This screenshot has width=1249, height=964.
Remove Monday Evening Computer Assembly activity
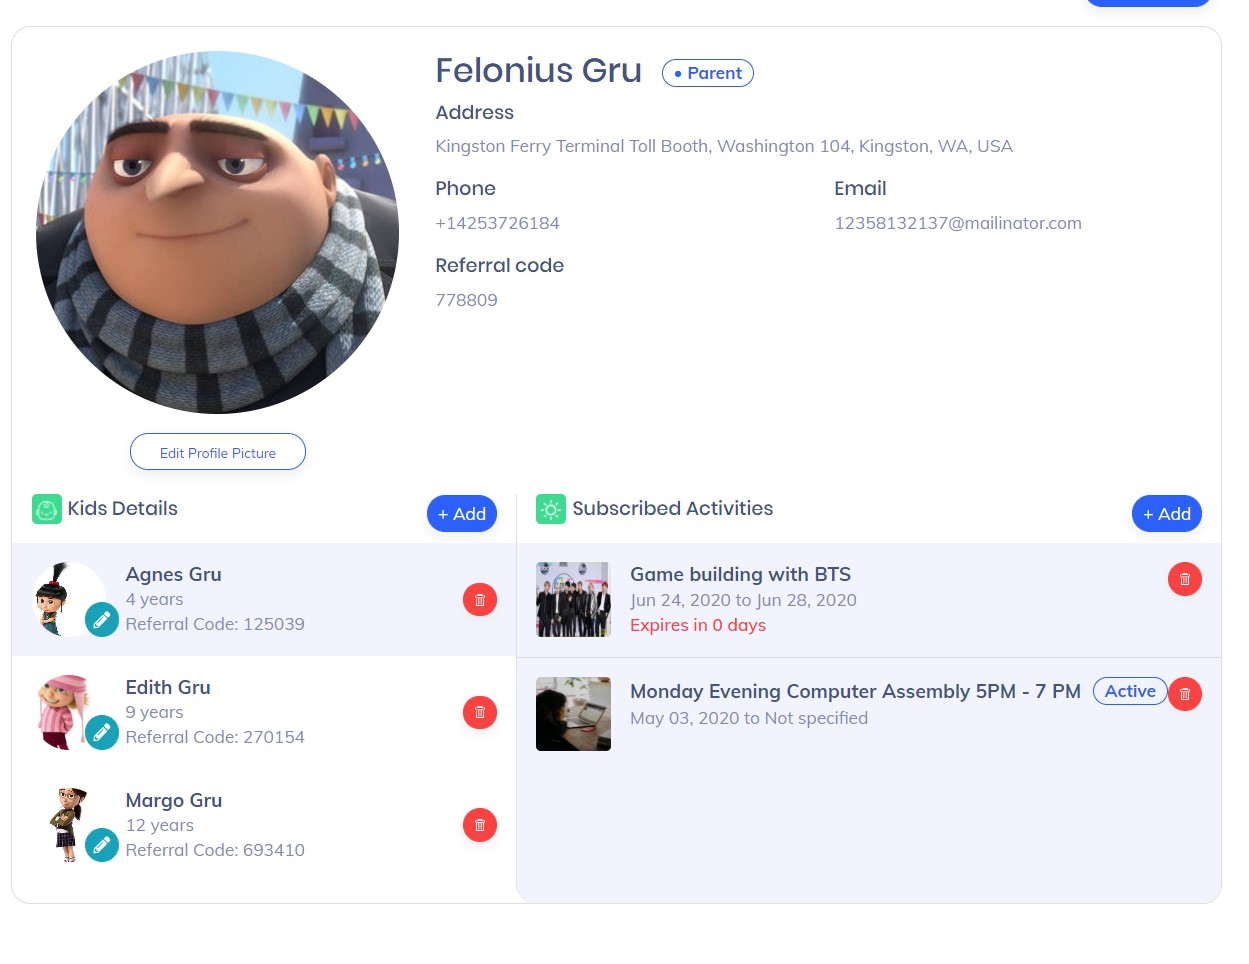(x=1185, y=694)
